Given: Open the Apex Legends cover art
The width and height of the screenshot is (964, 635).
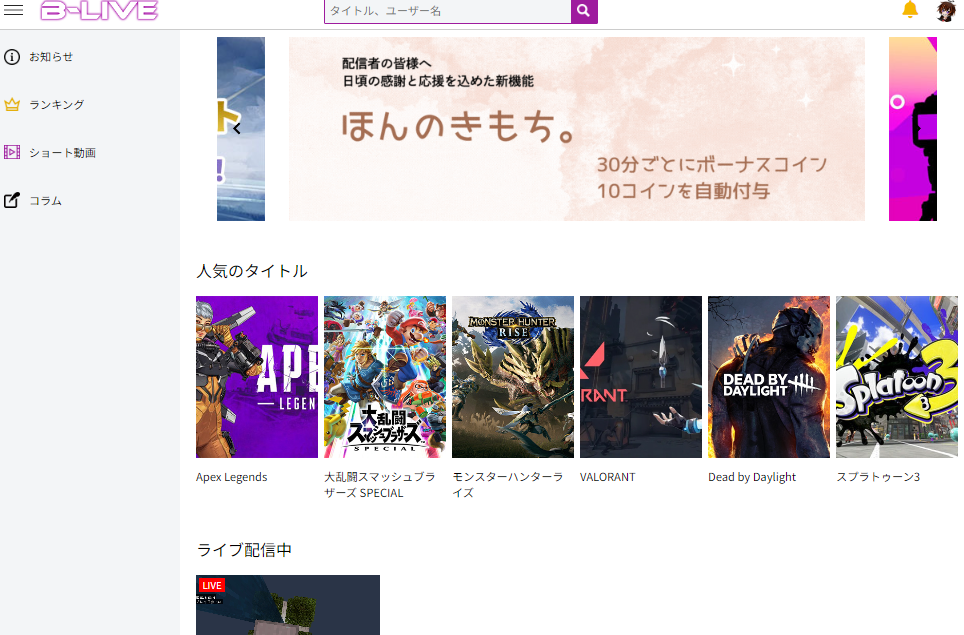Looking at the screenshot, I should tap(257, 377).
